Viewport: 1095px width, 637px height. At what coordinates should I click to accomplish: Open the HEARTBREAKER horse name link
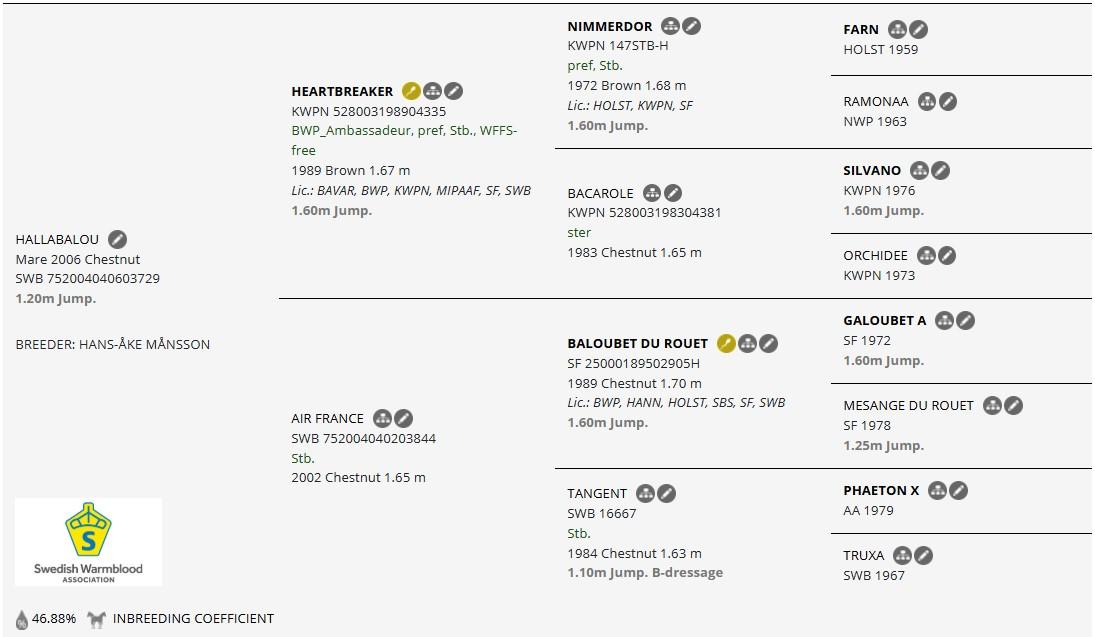[x=342, y=91]
